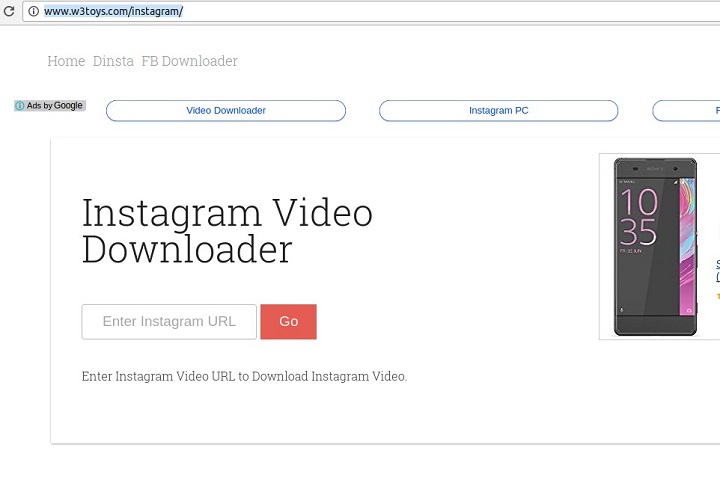The image size is (720, 489).
Task: Open the Sony phone ad image
Action: click(x=655, y=247)
